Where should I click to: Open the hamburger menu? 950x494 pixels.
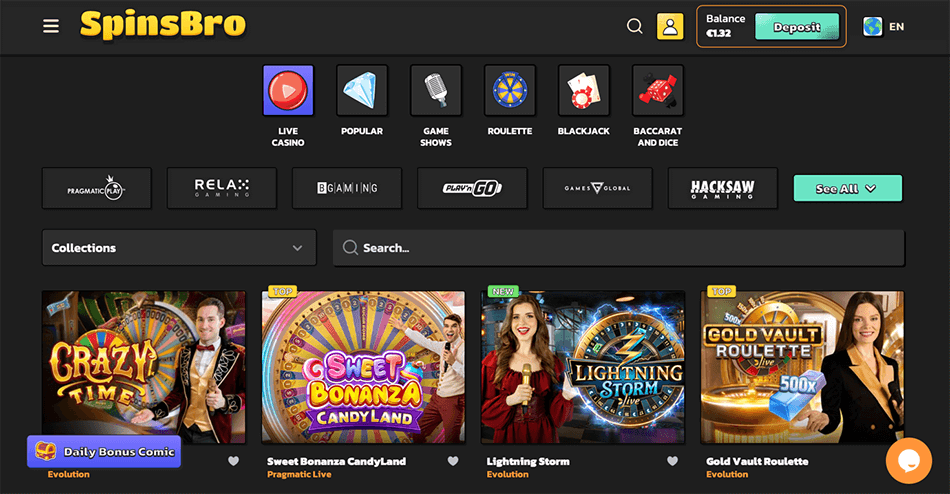click(51, 27)
